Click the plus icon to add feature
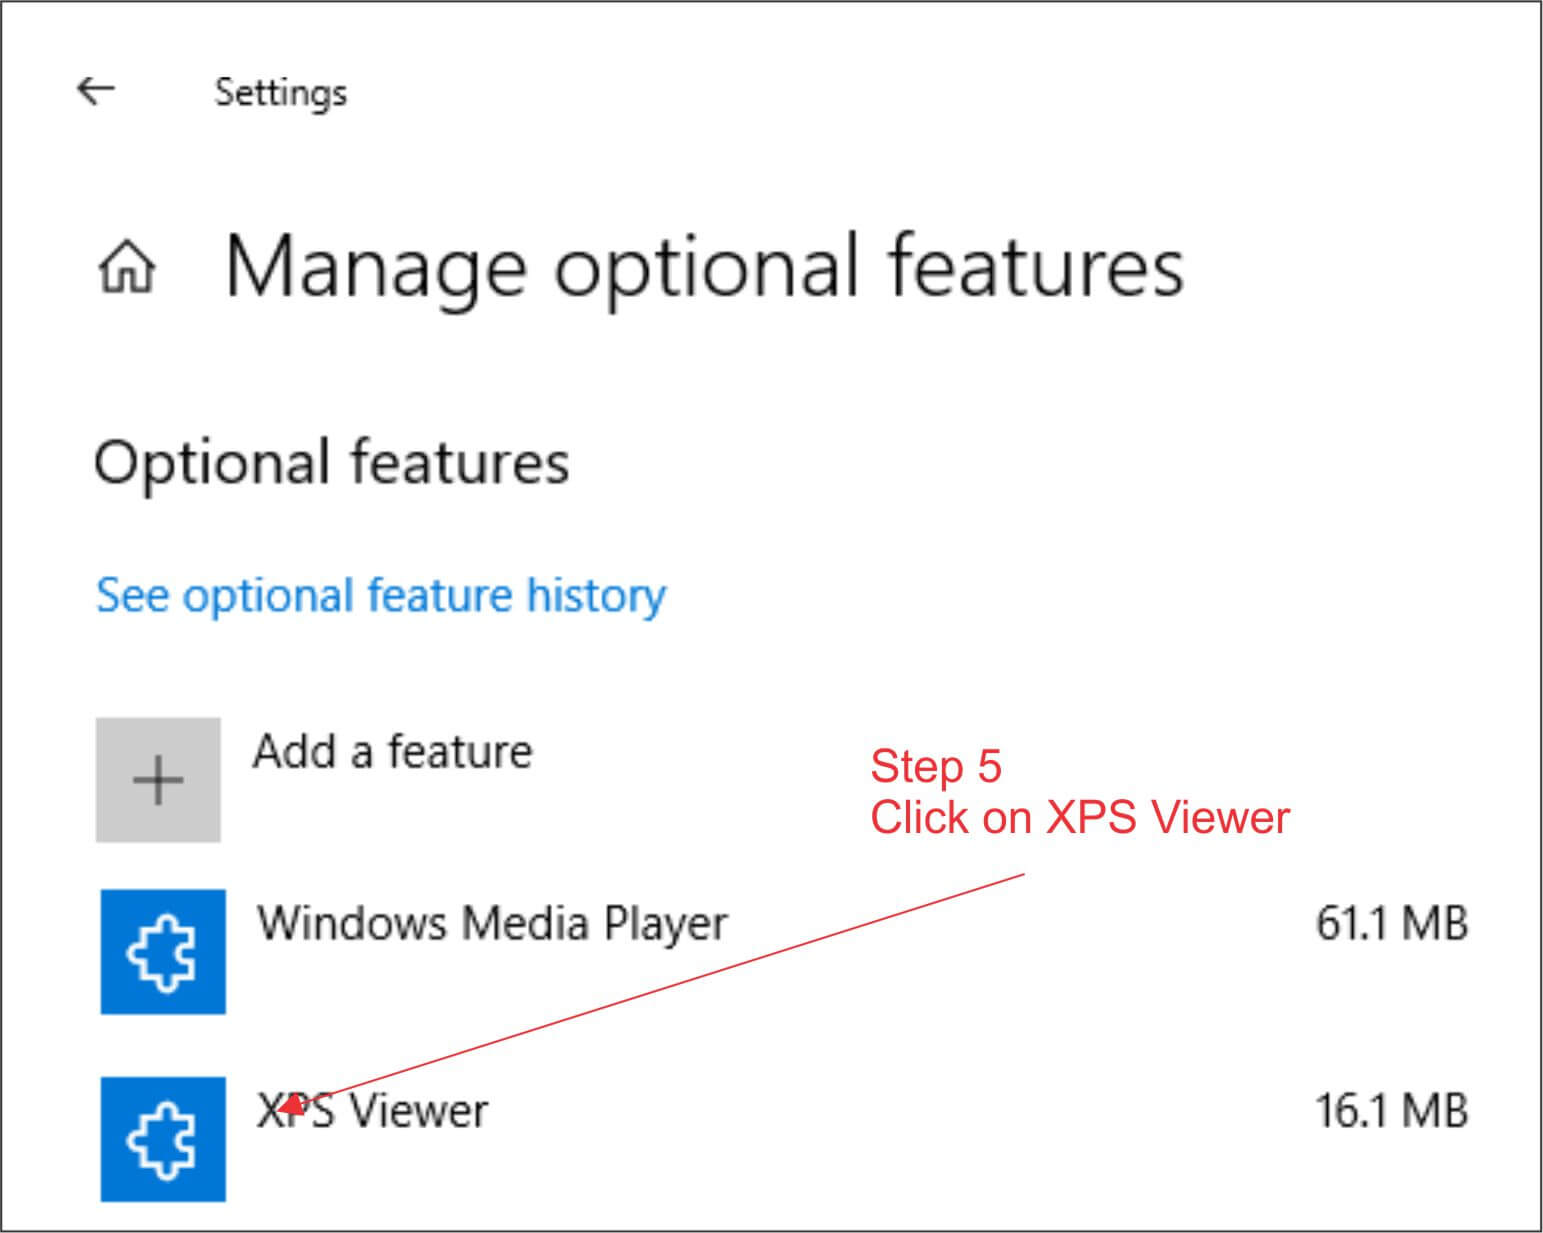The width and height of the screenshot is (1543, 1233). (158, 779)
